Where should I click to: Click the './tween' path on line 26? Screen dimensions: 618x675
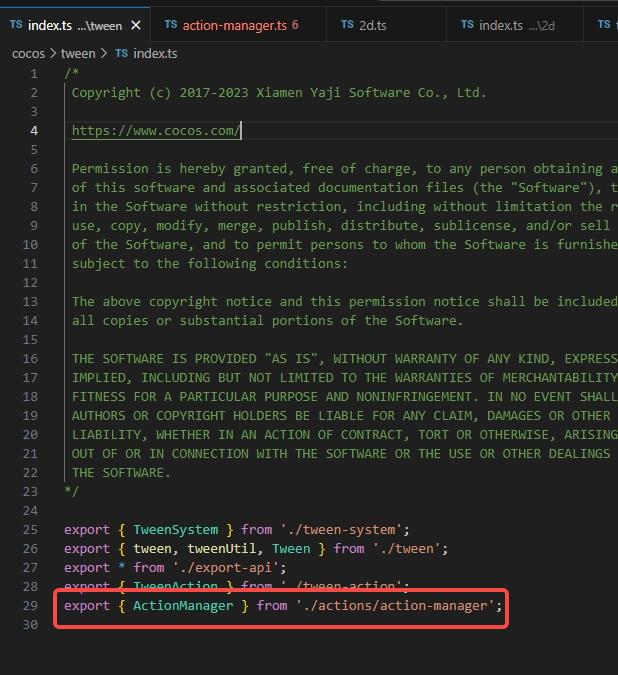(x=407, y=548)
